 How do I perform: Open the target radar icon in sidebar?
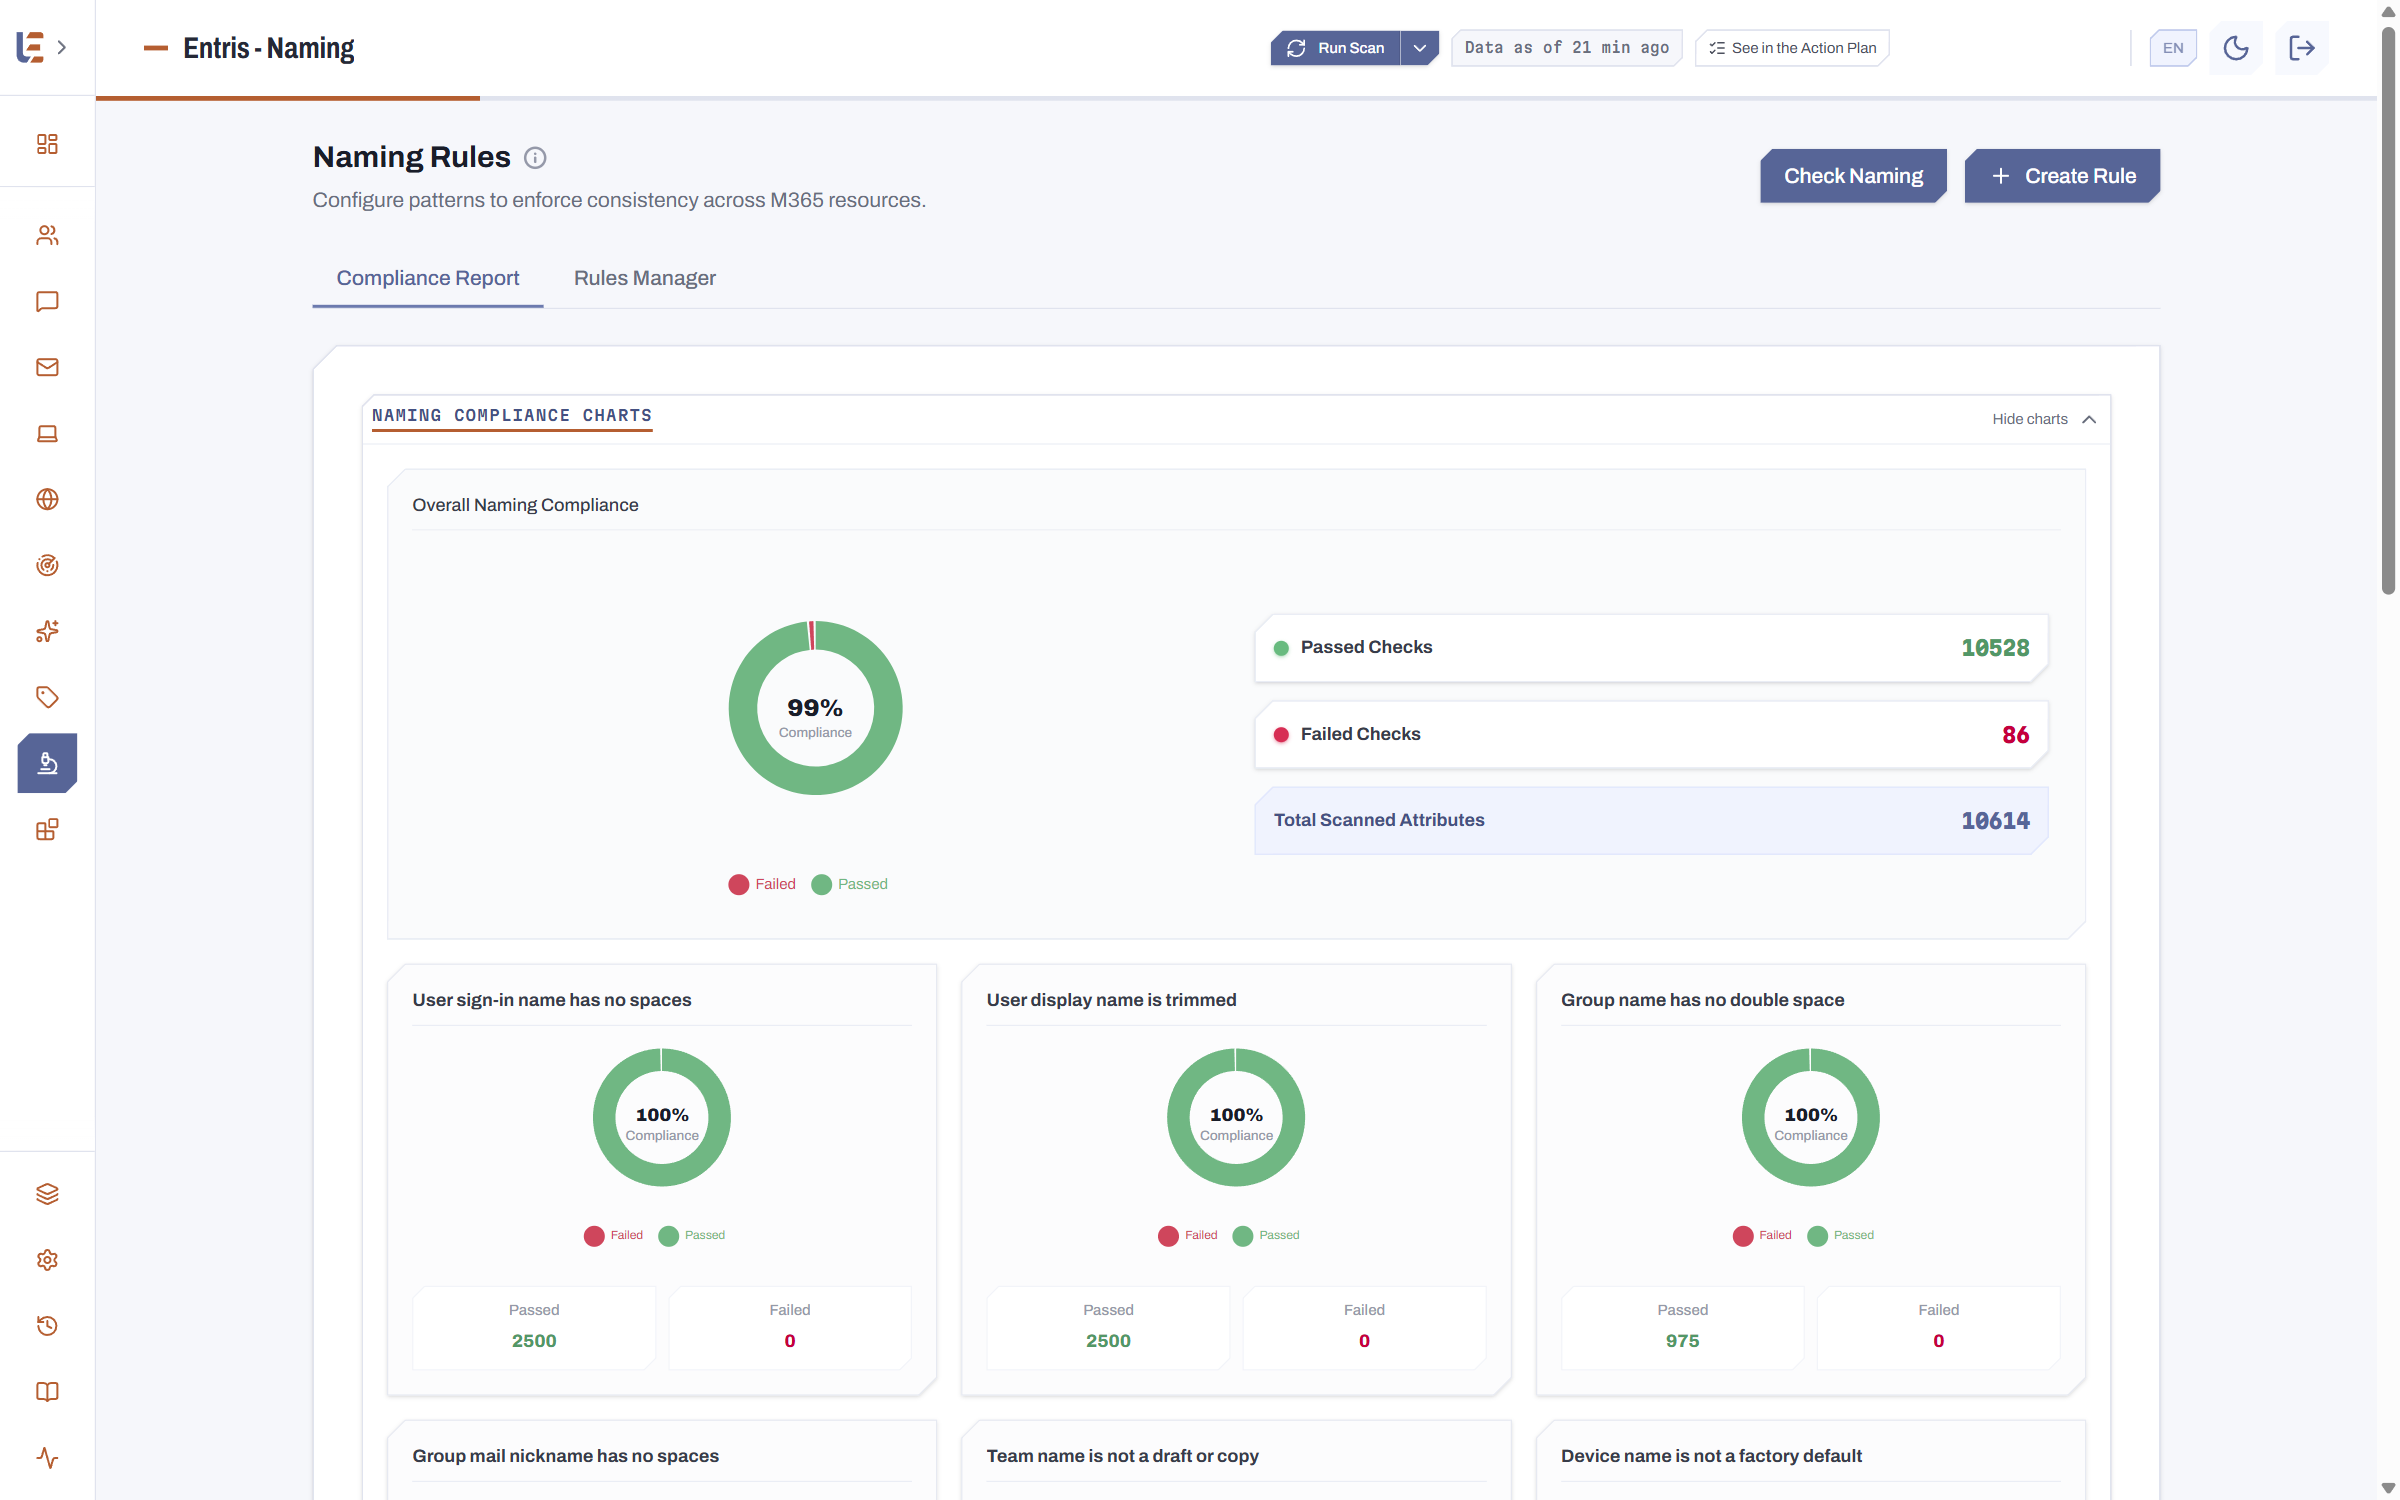47,565
